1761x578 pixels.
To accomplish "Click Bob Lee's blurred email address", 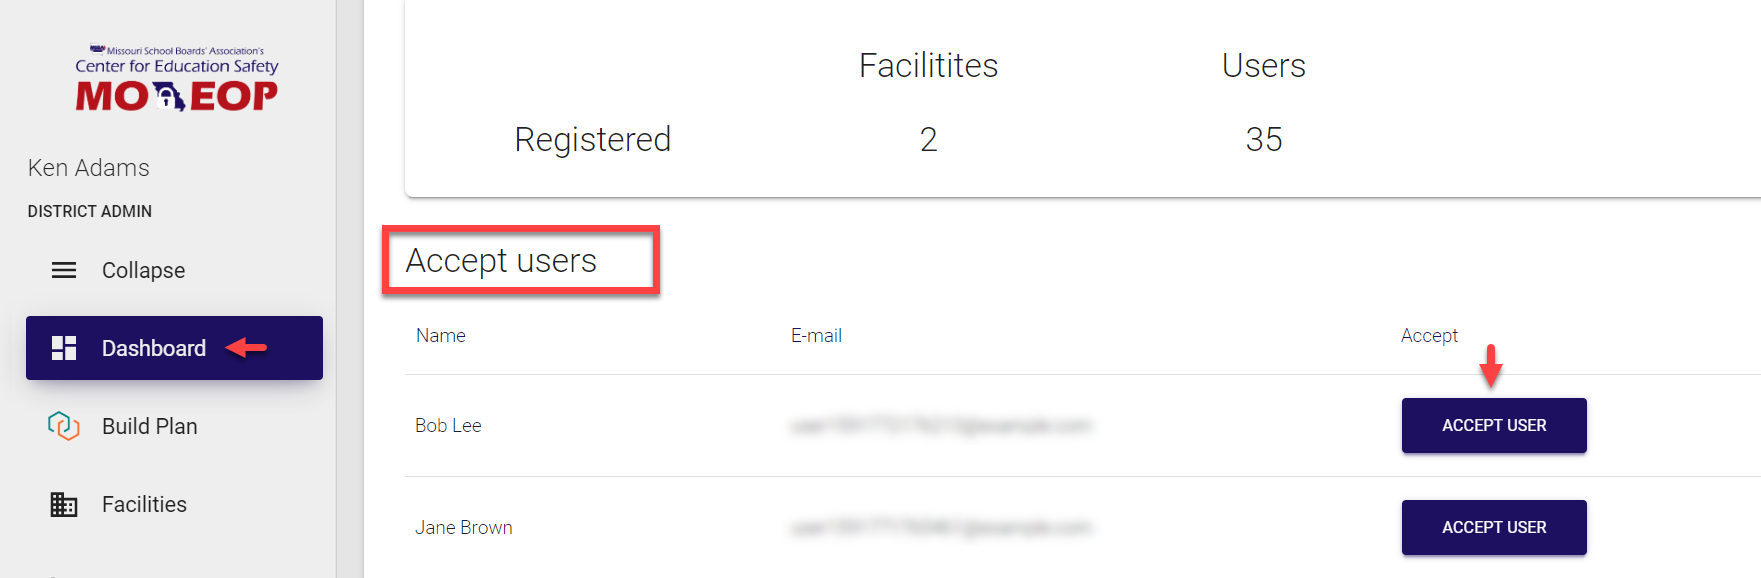I will coord(940,426).
